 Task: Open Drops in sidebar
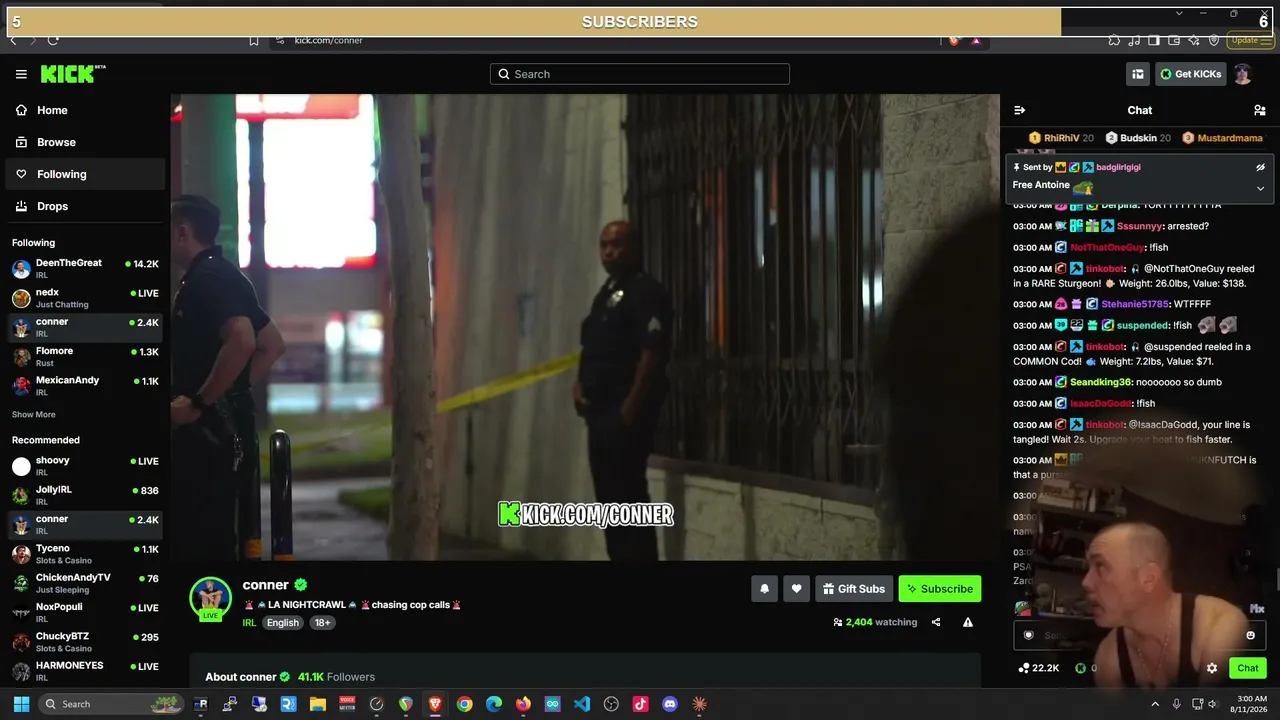click(84, 206)
